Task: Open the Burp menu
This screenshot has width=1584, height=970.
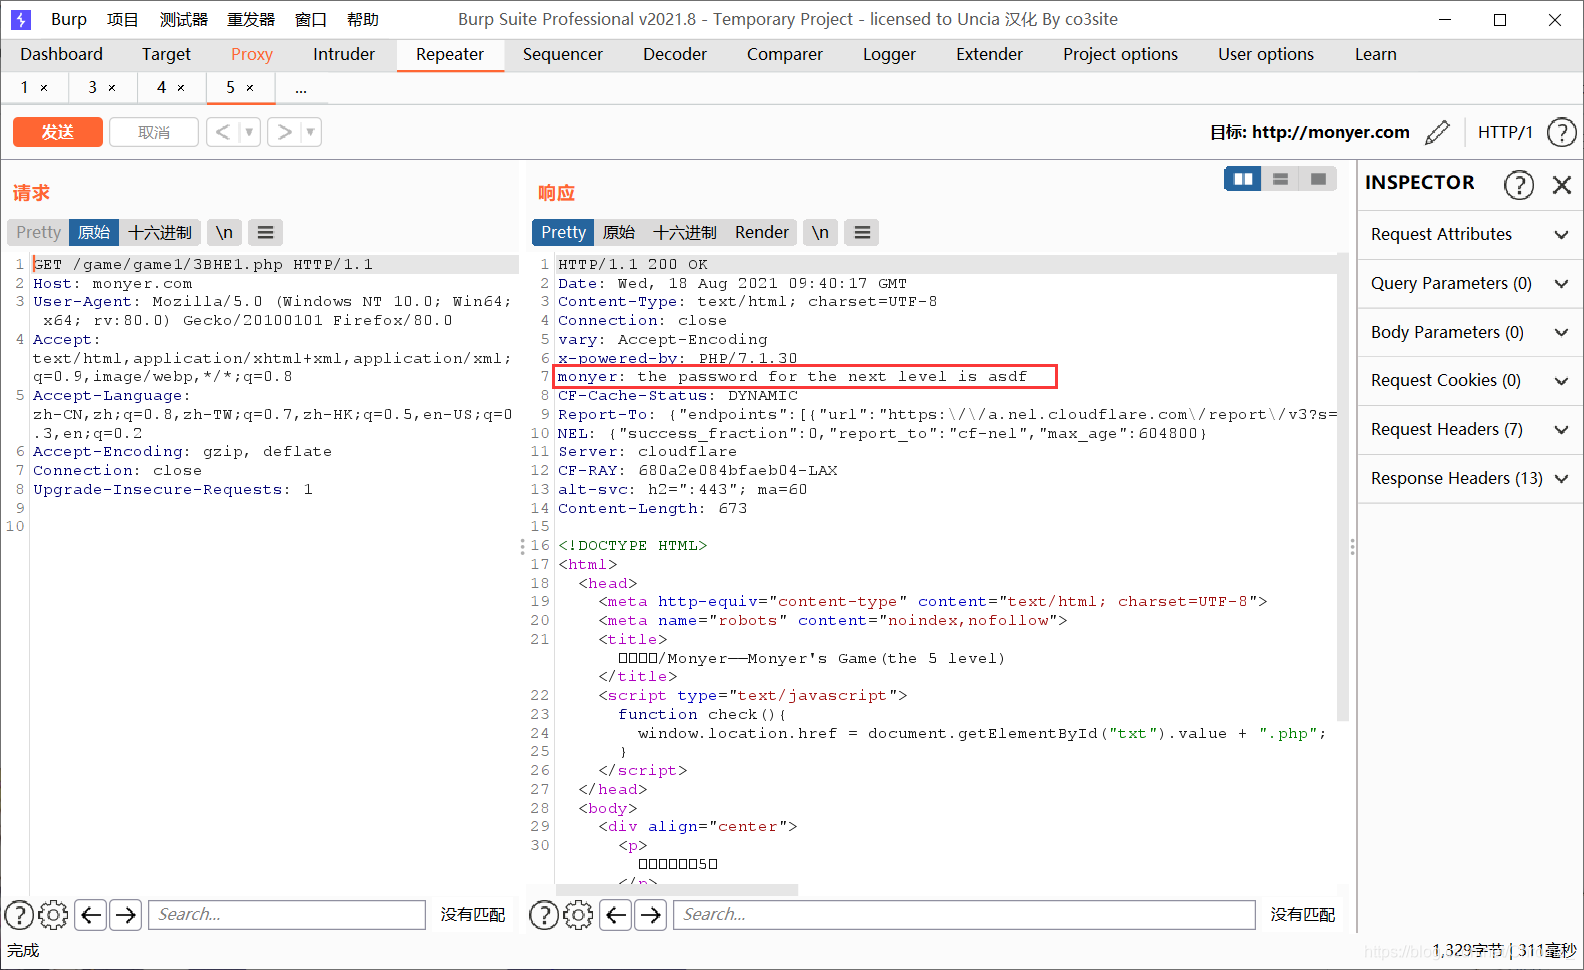Action: 69,19
